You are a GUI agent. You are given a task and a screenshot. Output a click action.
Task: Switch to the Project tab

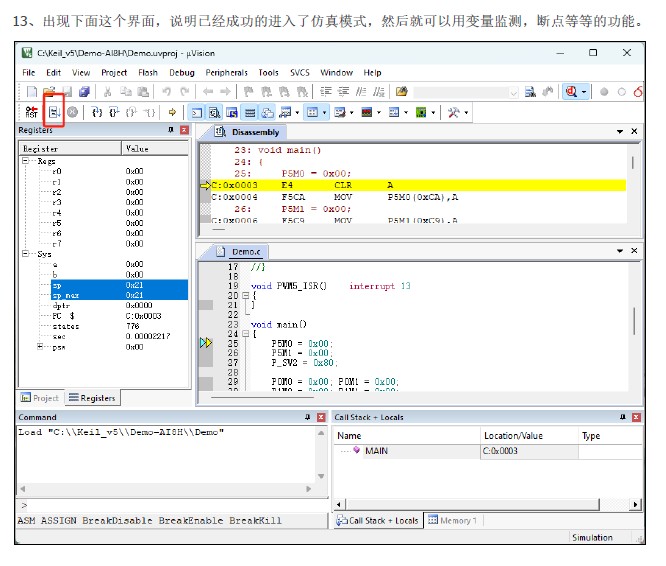(40, 398)
